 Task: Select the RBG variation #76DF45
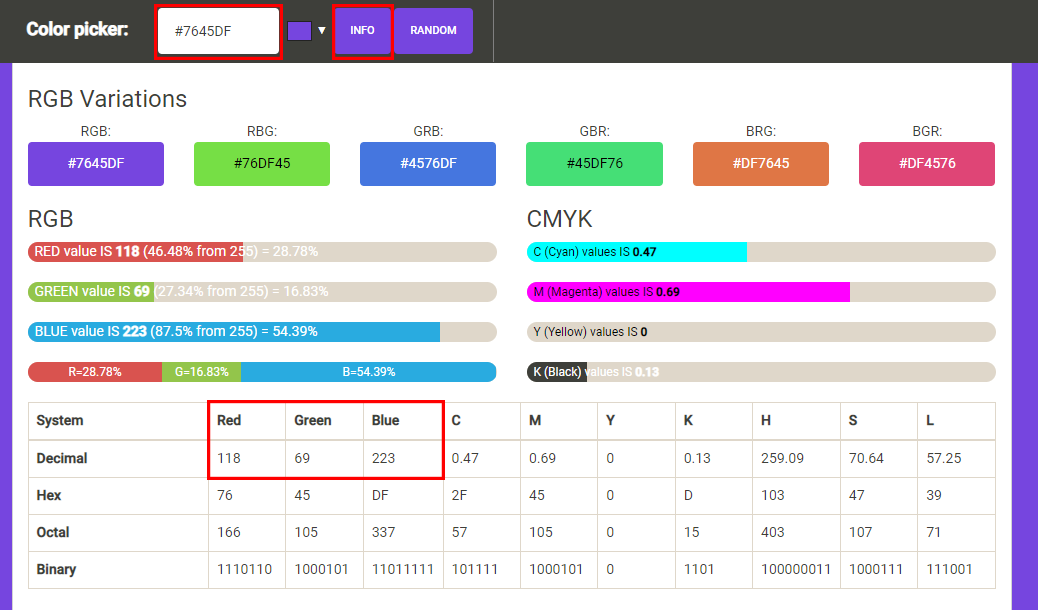coord(261,163)
